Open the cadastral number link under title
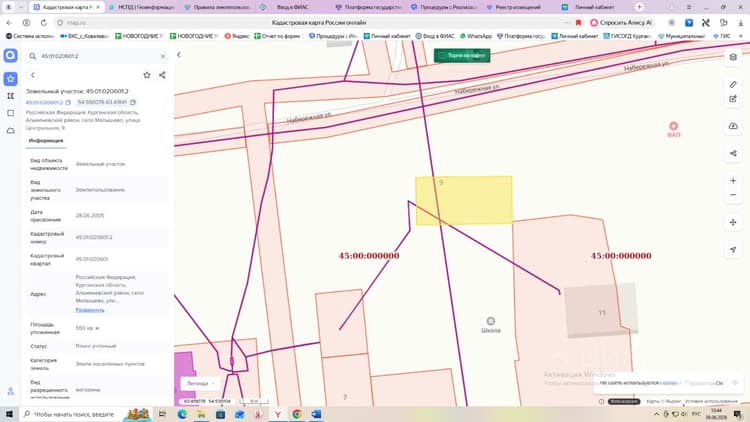Image resolution: width=750 pixels, height=422 pixels. [x=44, y=102]
